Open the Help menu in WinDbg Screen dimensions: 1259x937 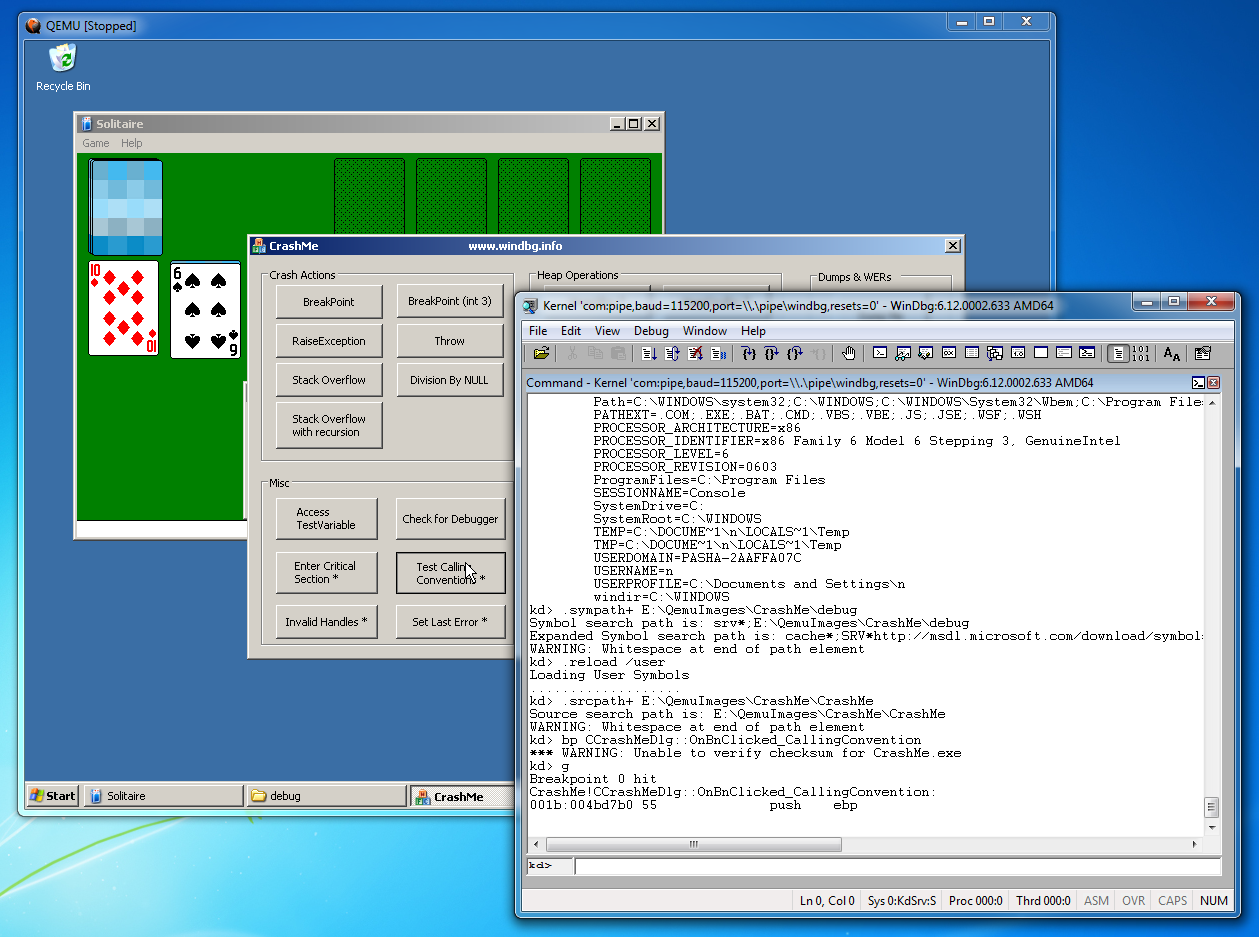[x=753, y=331]
